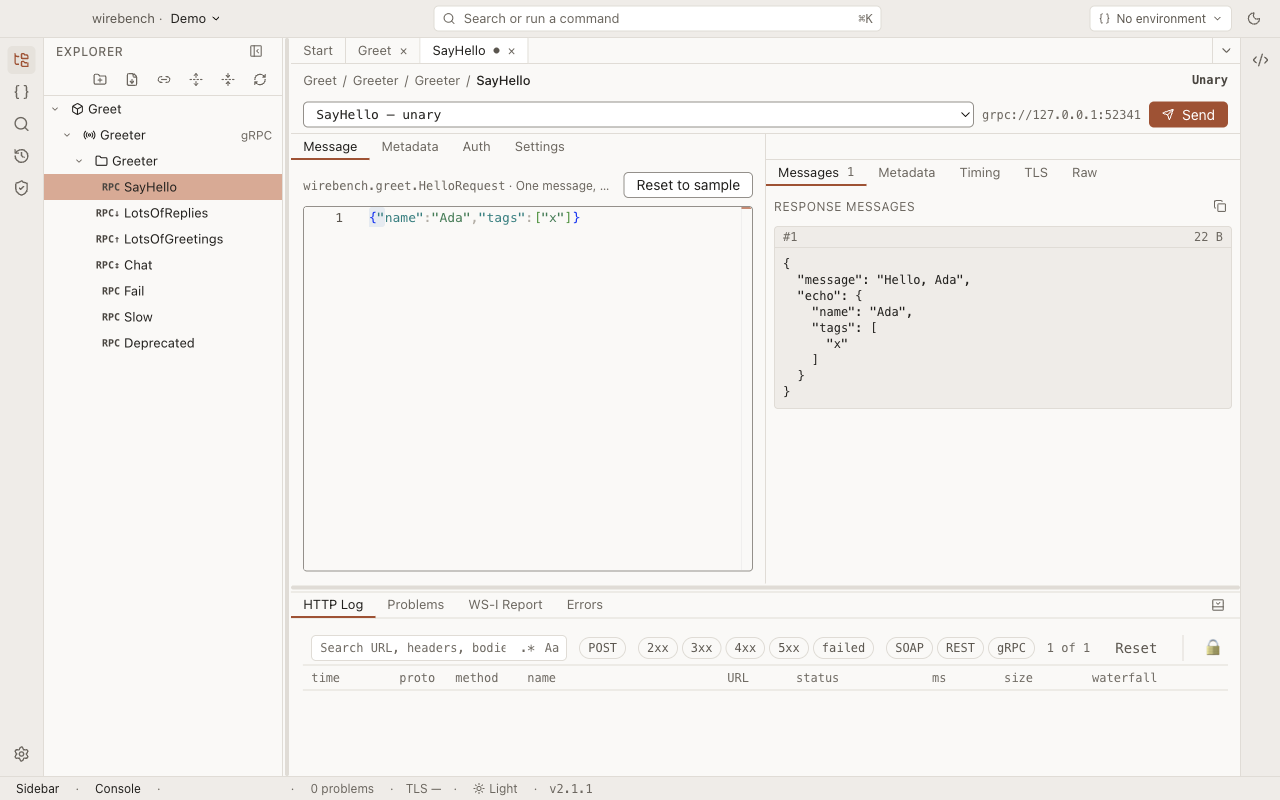Switch to the request Metadata tab

pos(410,146)
